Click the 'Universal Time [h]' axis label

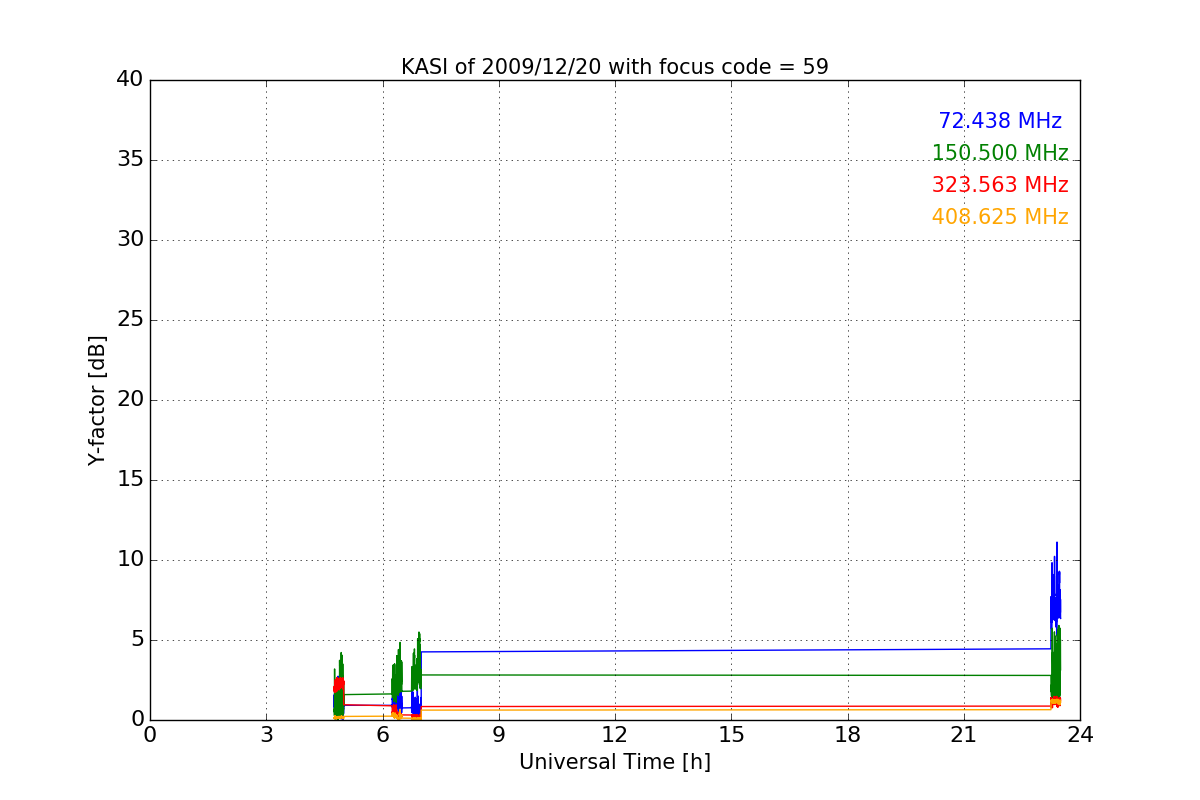615,762
